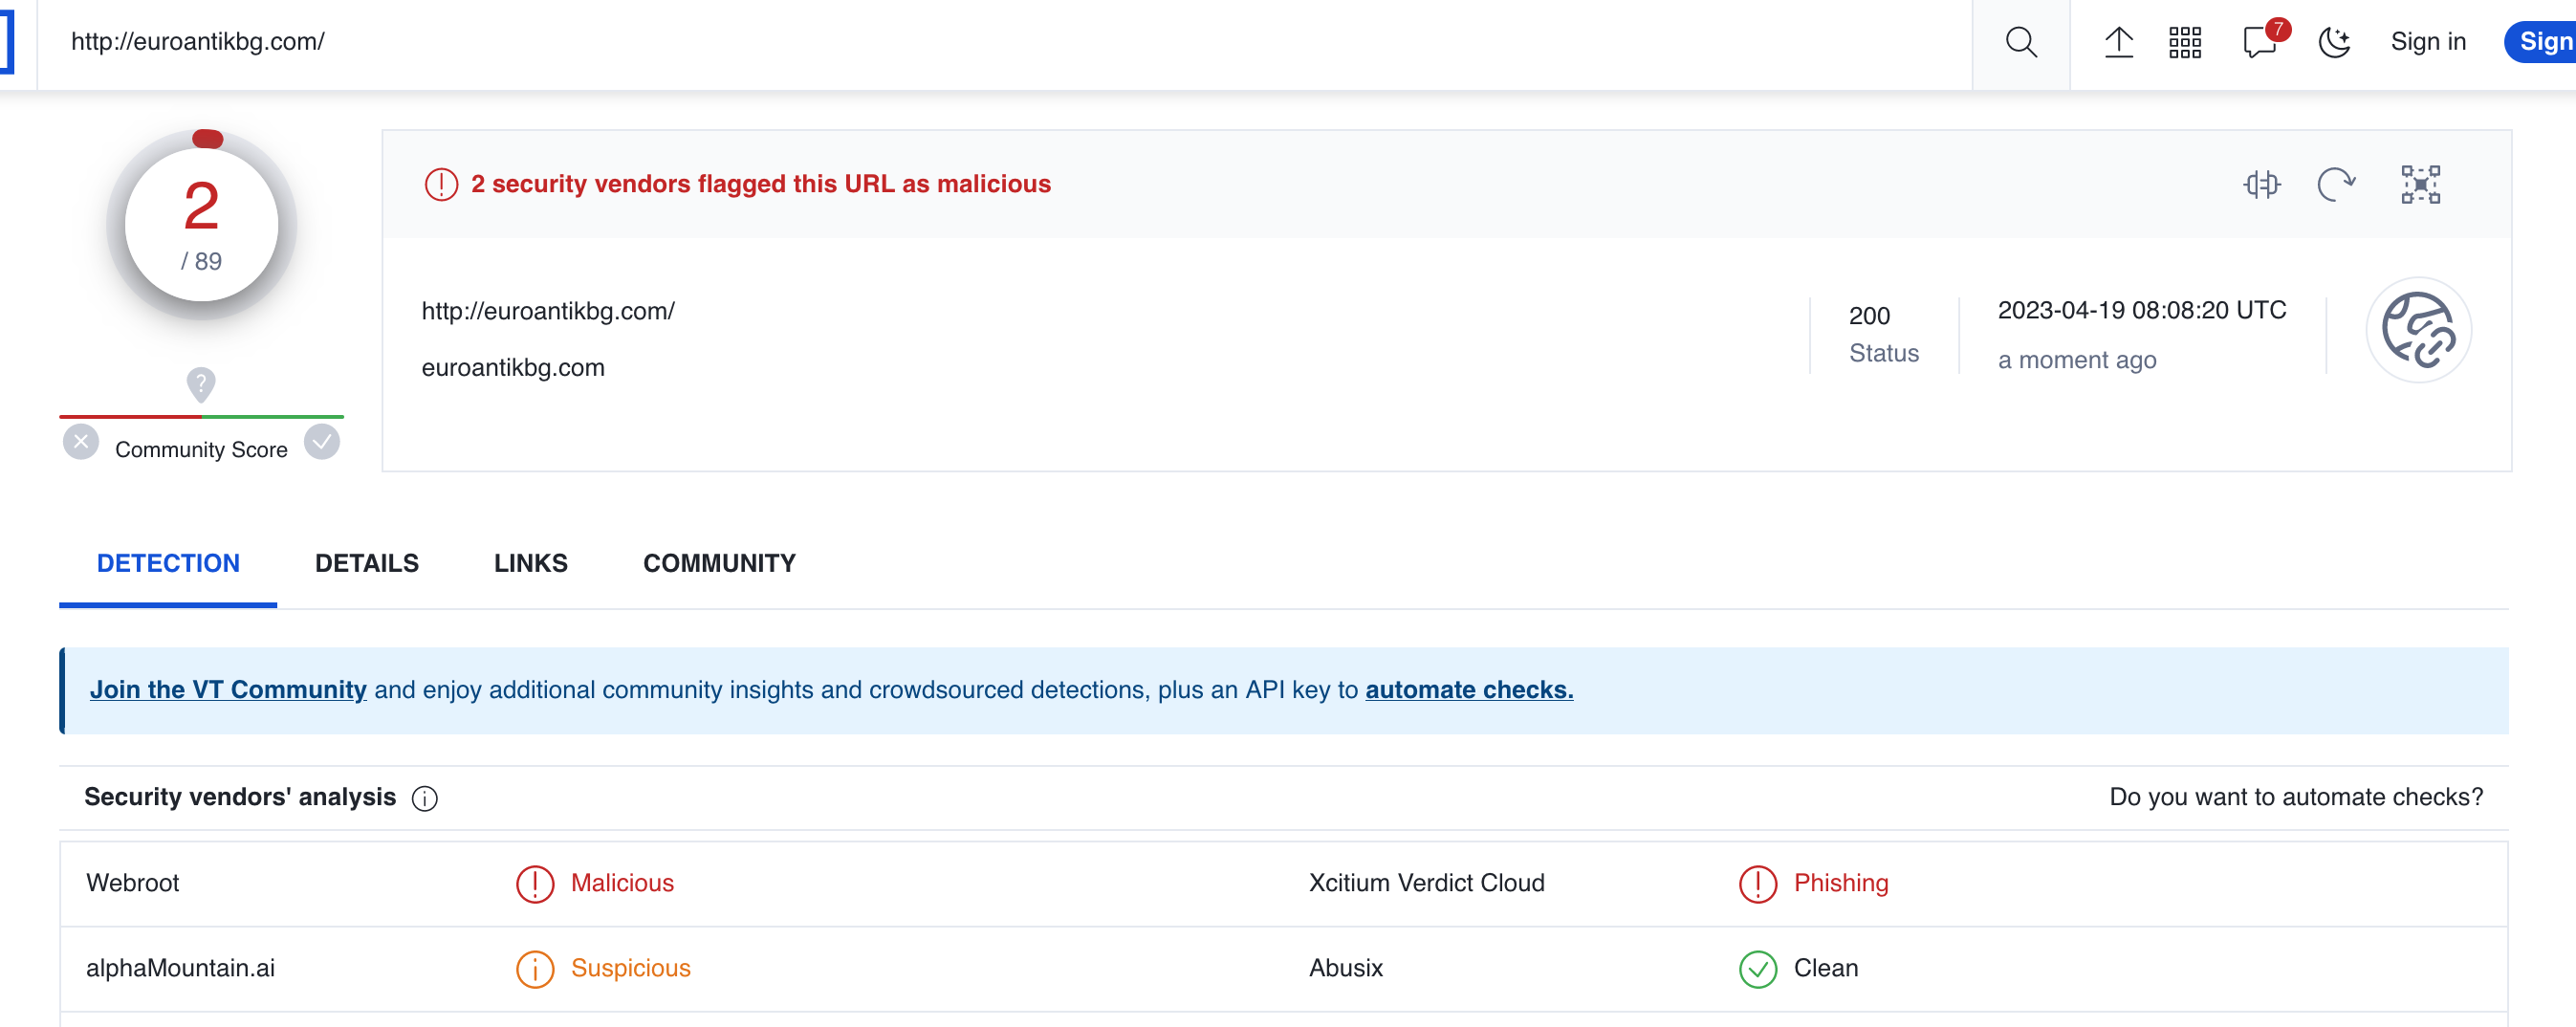The height and width of the screenshot is (1027, 2576).
Task: Vote harmless with the check icon
Action: click(322, 441)
